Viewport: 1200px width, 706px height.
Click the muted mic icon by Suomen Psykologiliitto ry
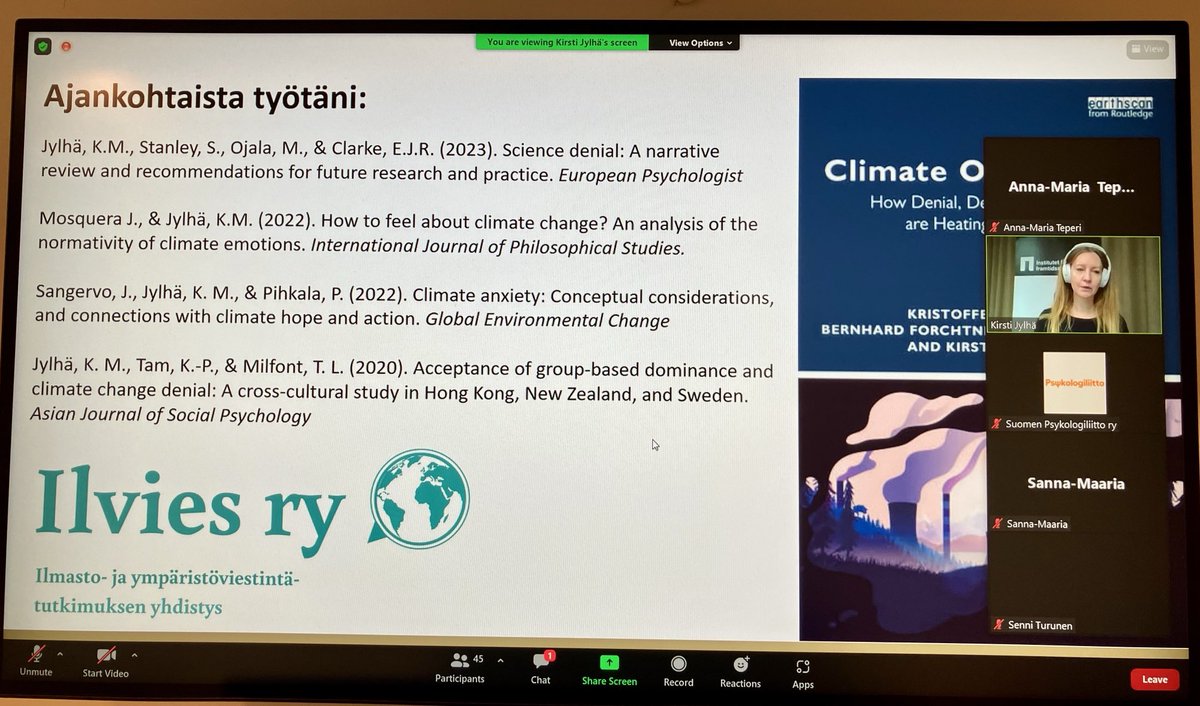click(x=997, y=424)
